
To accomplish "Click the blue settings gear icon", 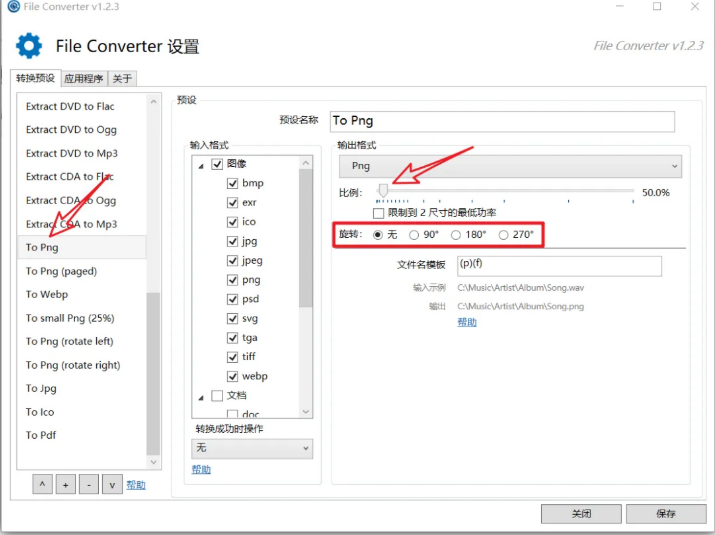I will [29, 46].
